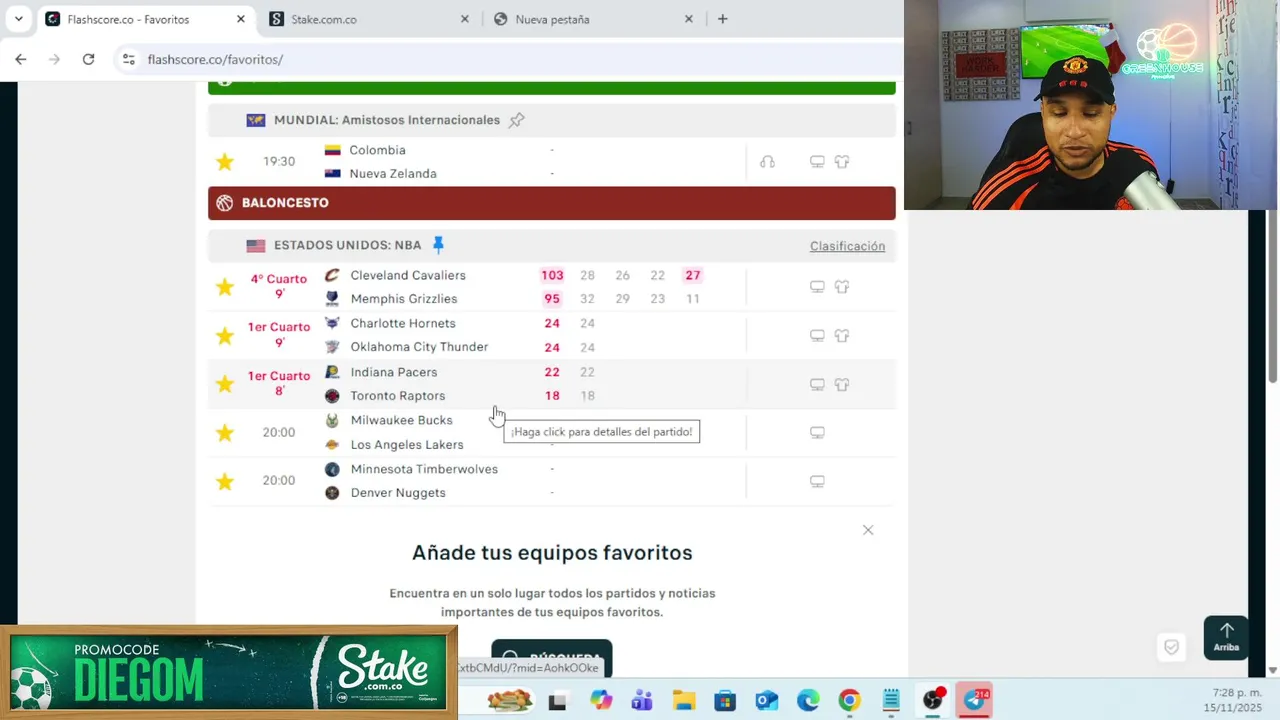1280x720 pixels.
Task: Open Microsoft Edge from taskbar
Action: tap(808, 700)
